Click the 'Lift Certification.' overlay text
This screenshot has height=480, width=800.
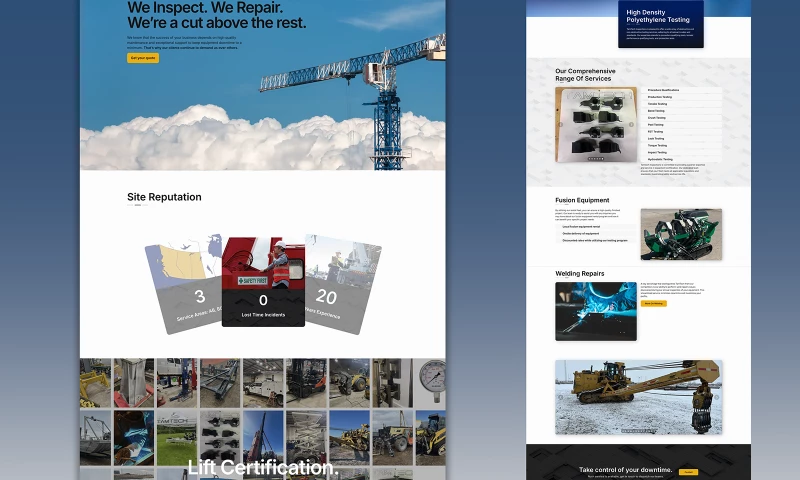263,467
